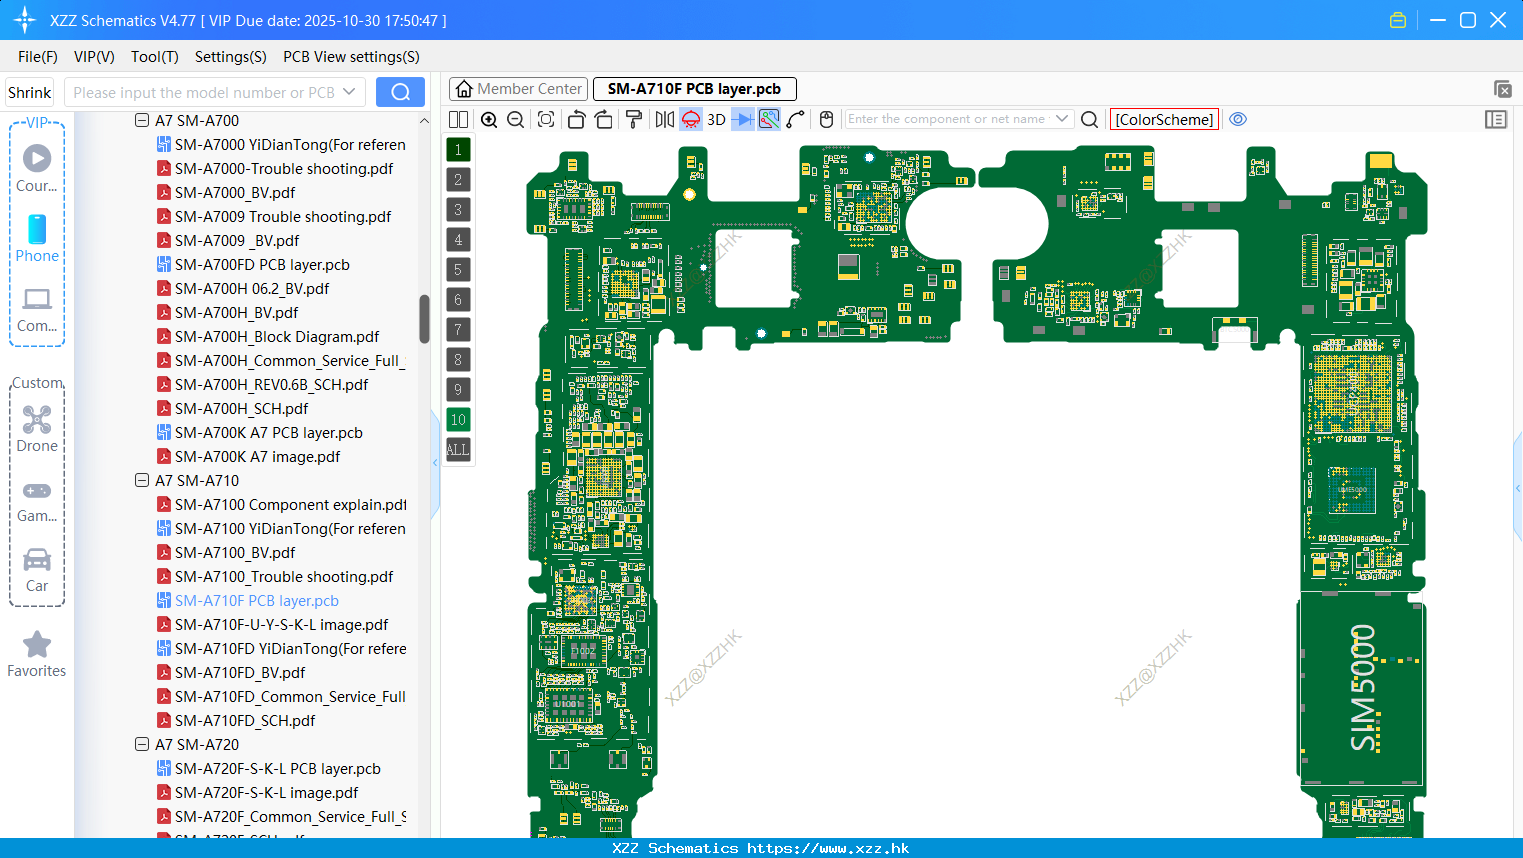Collapse the A7 SM-A720 tree node

click(142, 744)
